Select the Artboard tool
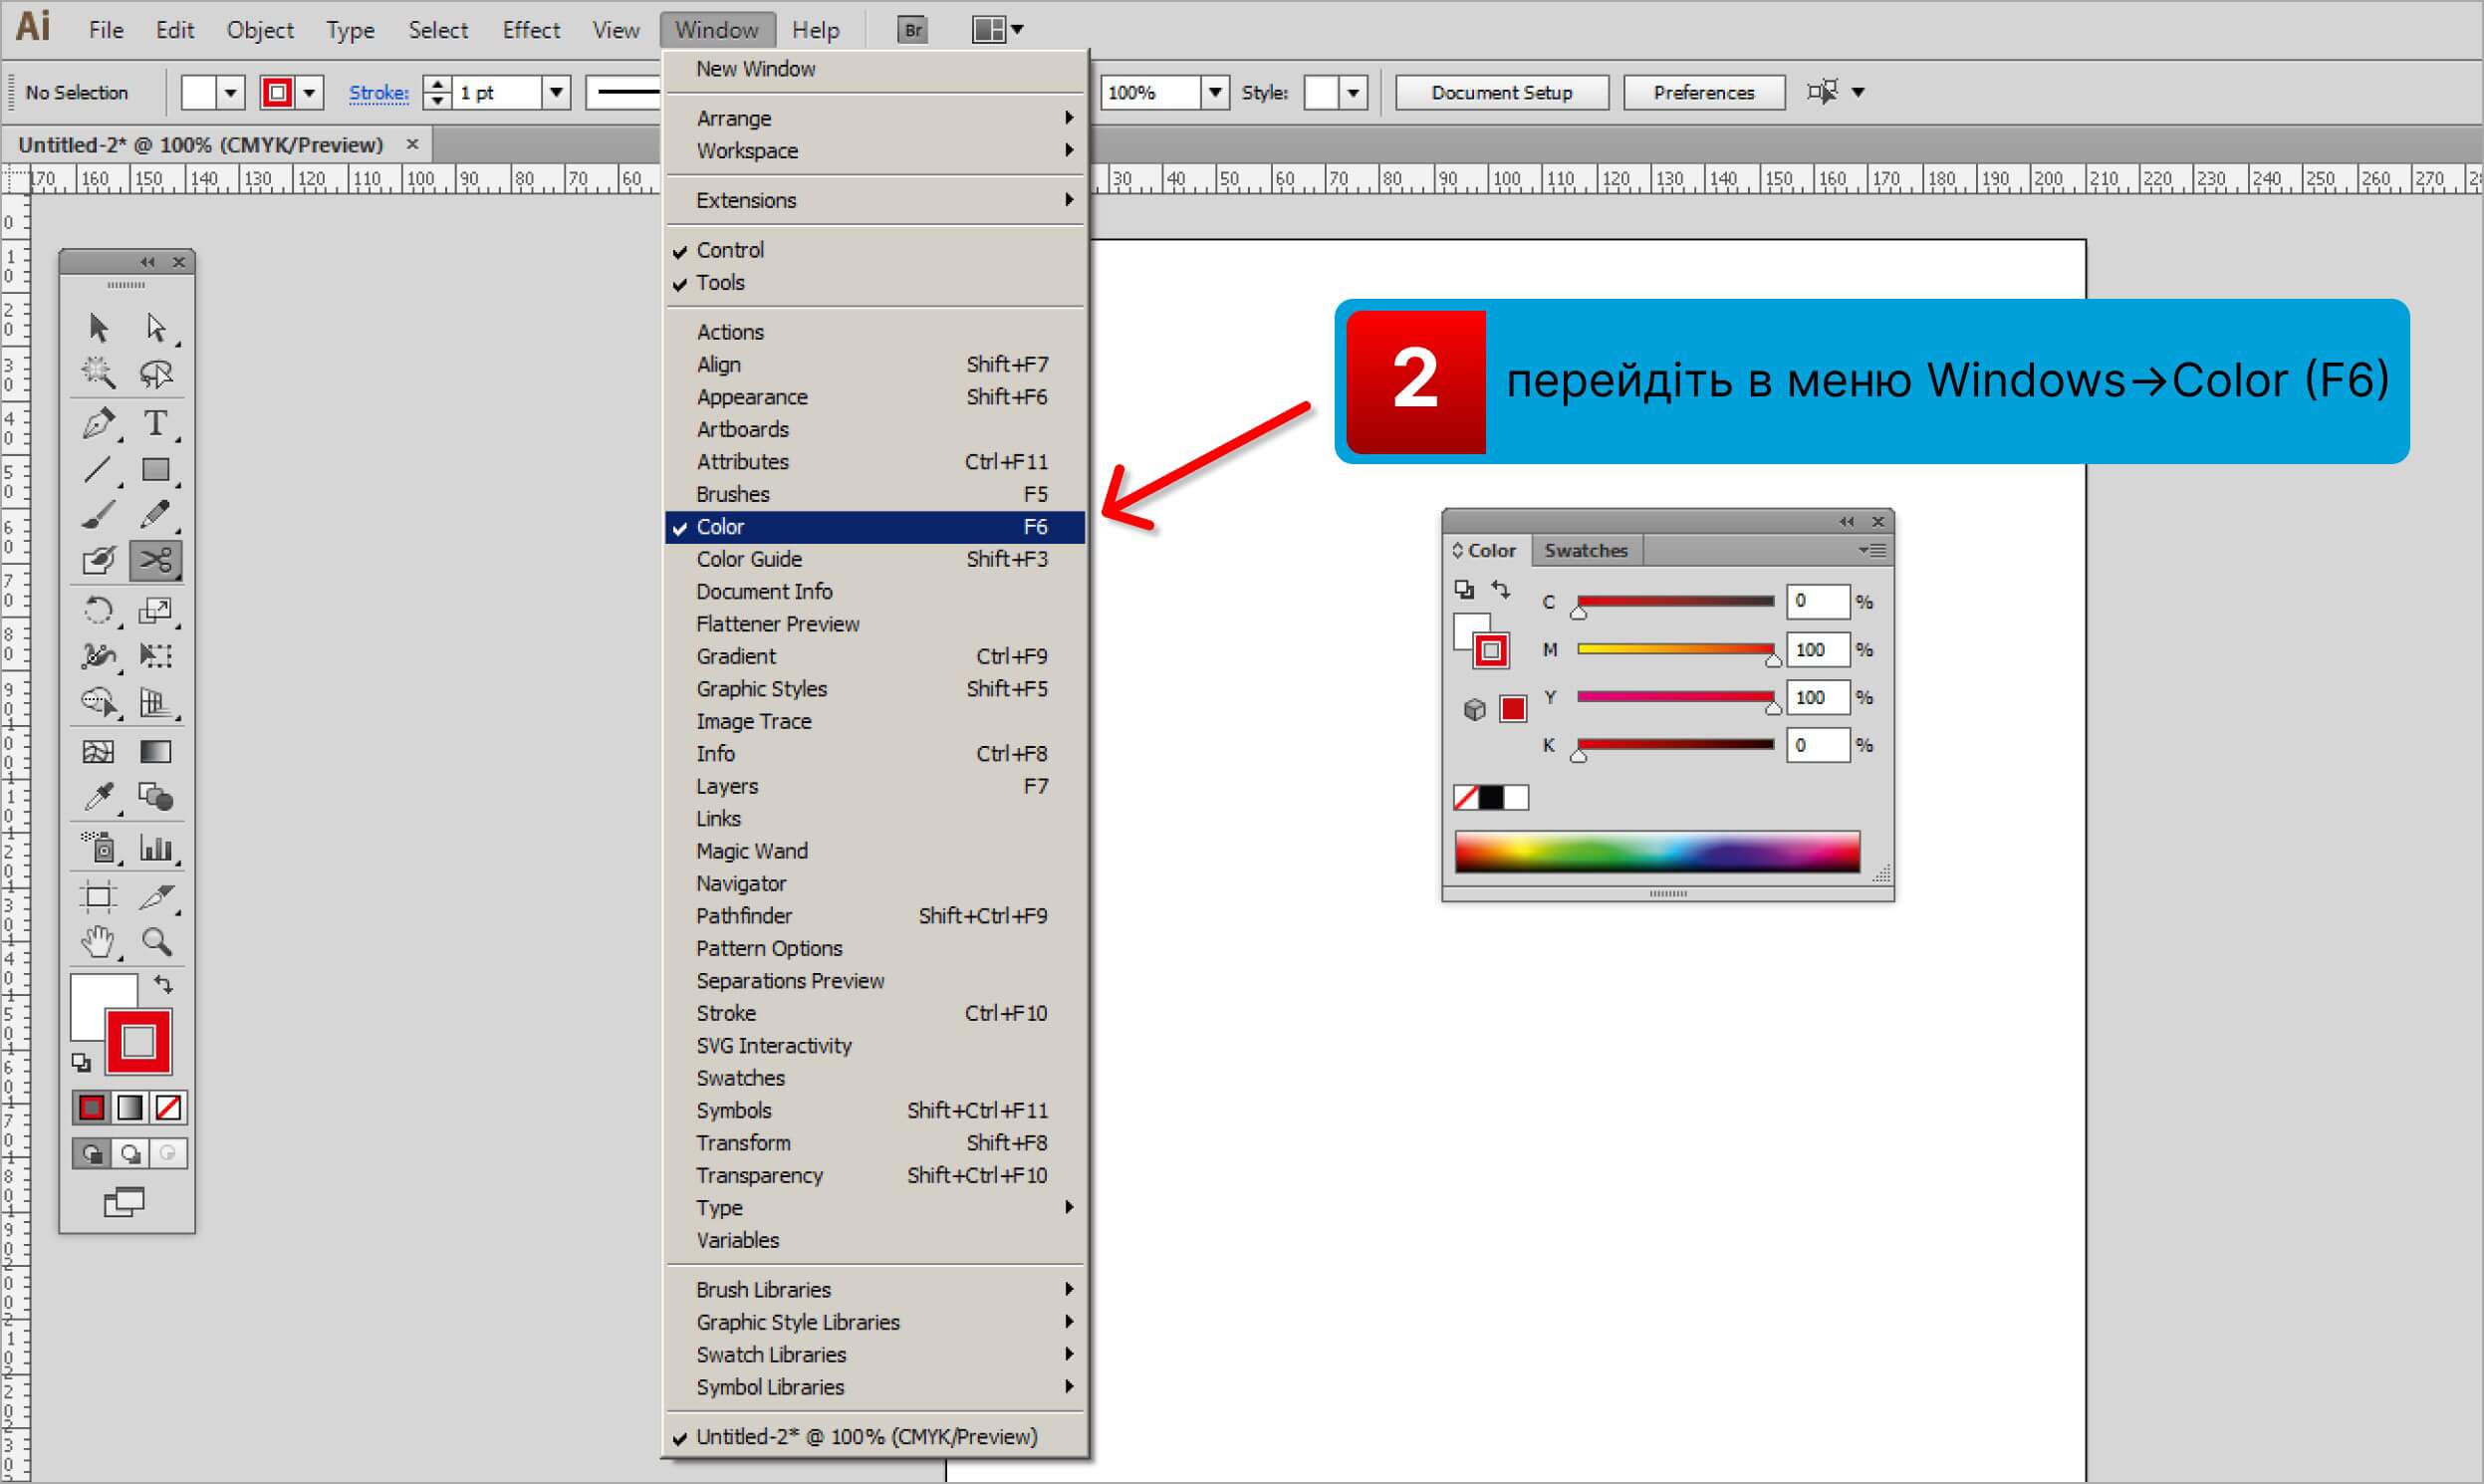2484x1484 pixels. [x=98, y=896]
